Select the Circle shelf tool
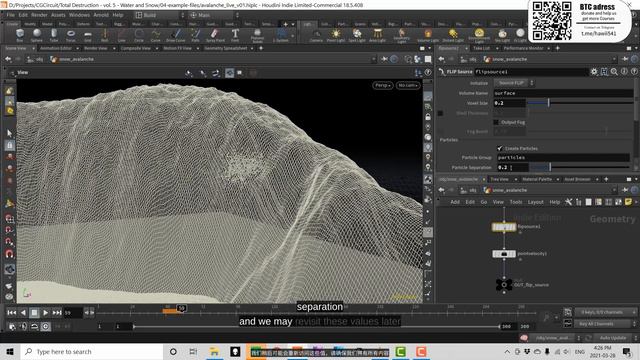Screen dimensions: 640x360 (x=139, y=35)
